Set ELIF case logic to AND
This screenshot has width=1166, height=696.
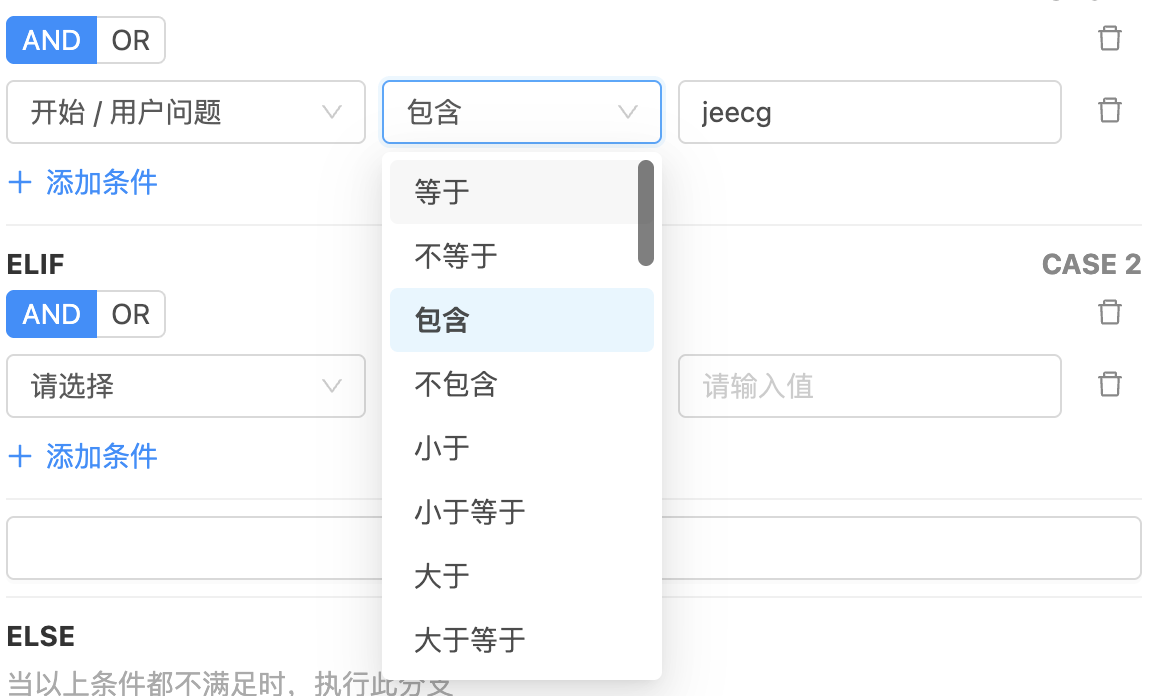[x=52, y=314]
